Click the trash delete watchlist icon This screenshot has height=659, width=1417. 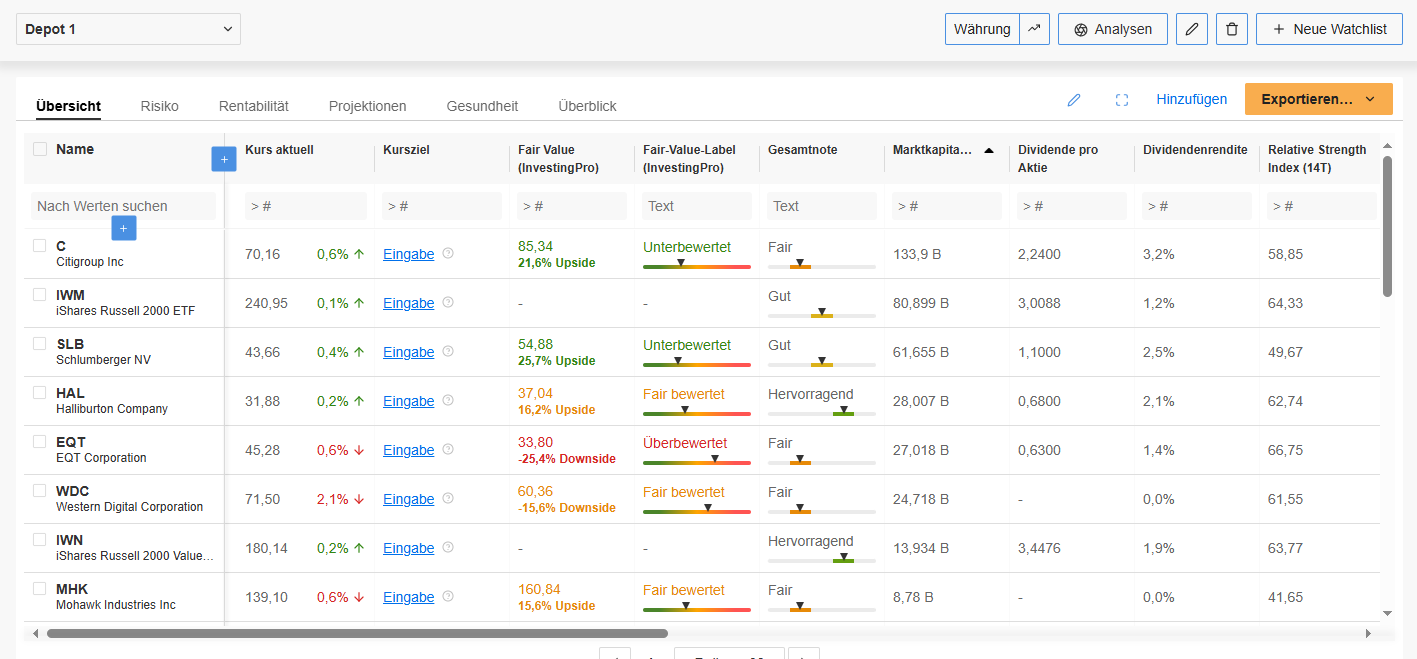click(1231, 29)
